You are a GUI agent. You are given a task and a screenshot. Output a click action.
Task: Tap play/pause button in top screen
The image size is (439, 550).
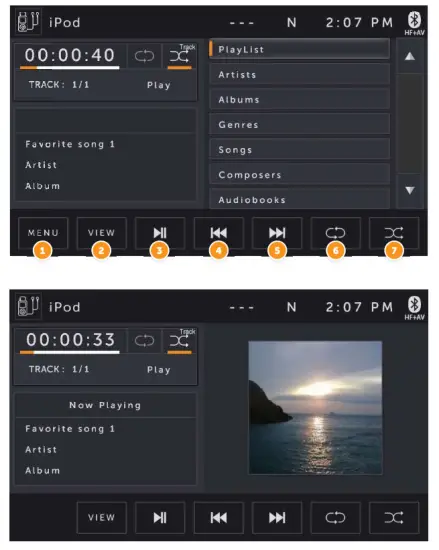[x=160, y=233]
